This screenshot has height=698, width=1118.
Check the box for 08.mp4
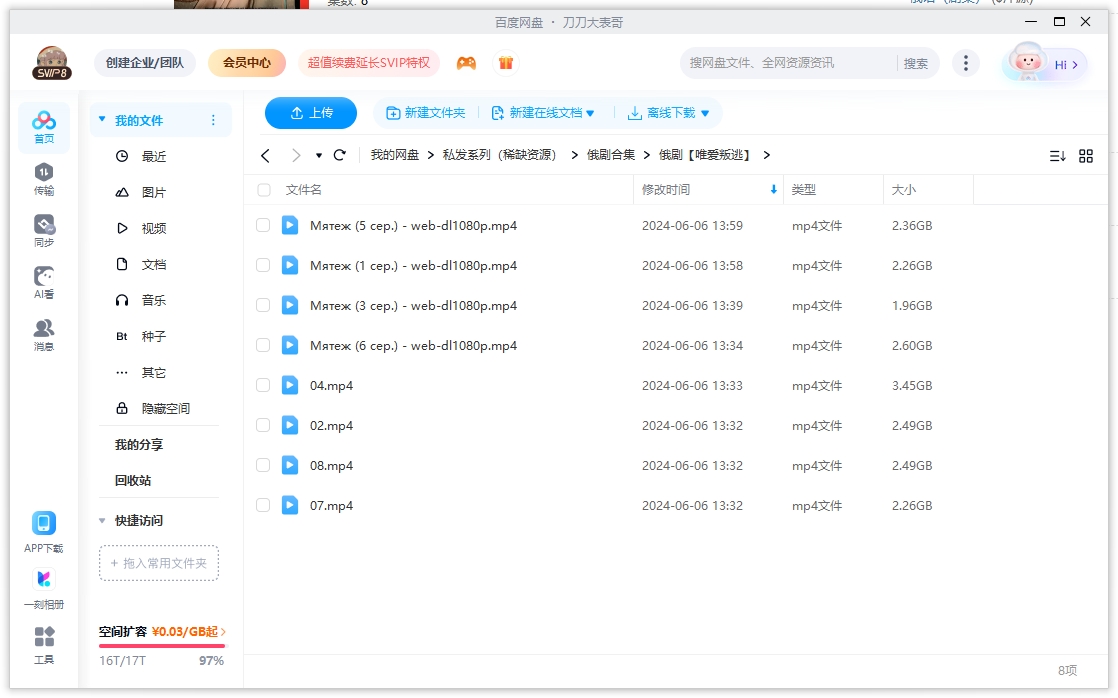click(263, 465)
